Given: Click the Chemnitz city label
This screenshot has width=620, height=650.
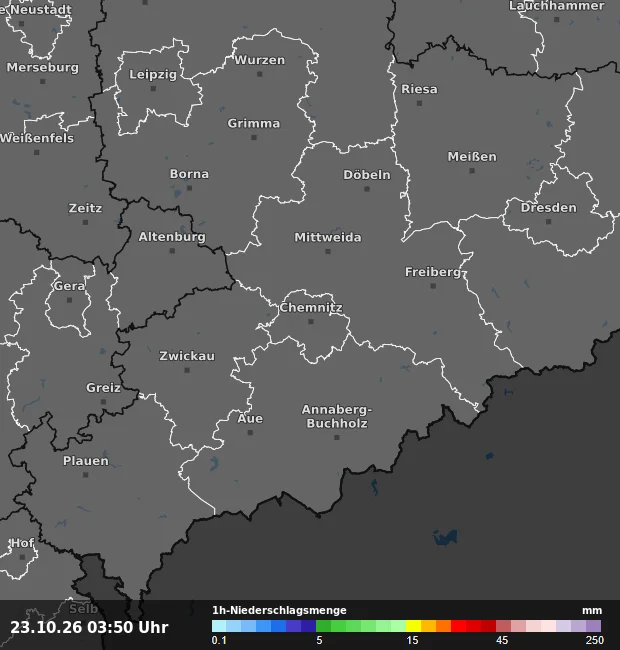Looking at the screenshot, I should pyautogui.click(x=311, y=308).
